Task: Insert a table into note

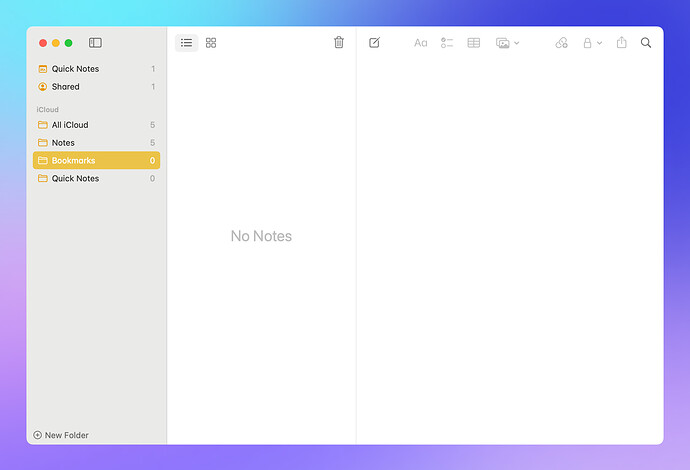Action: click(x=474, y=43)
